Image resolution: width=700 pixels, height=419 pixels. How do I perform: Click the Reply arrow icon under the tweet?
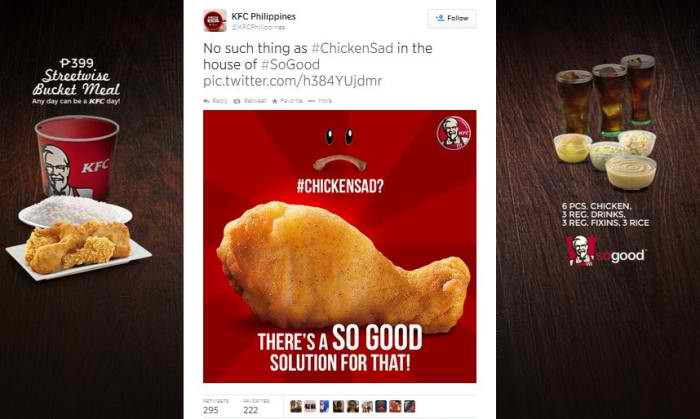coord(206,101)
